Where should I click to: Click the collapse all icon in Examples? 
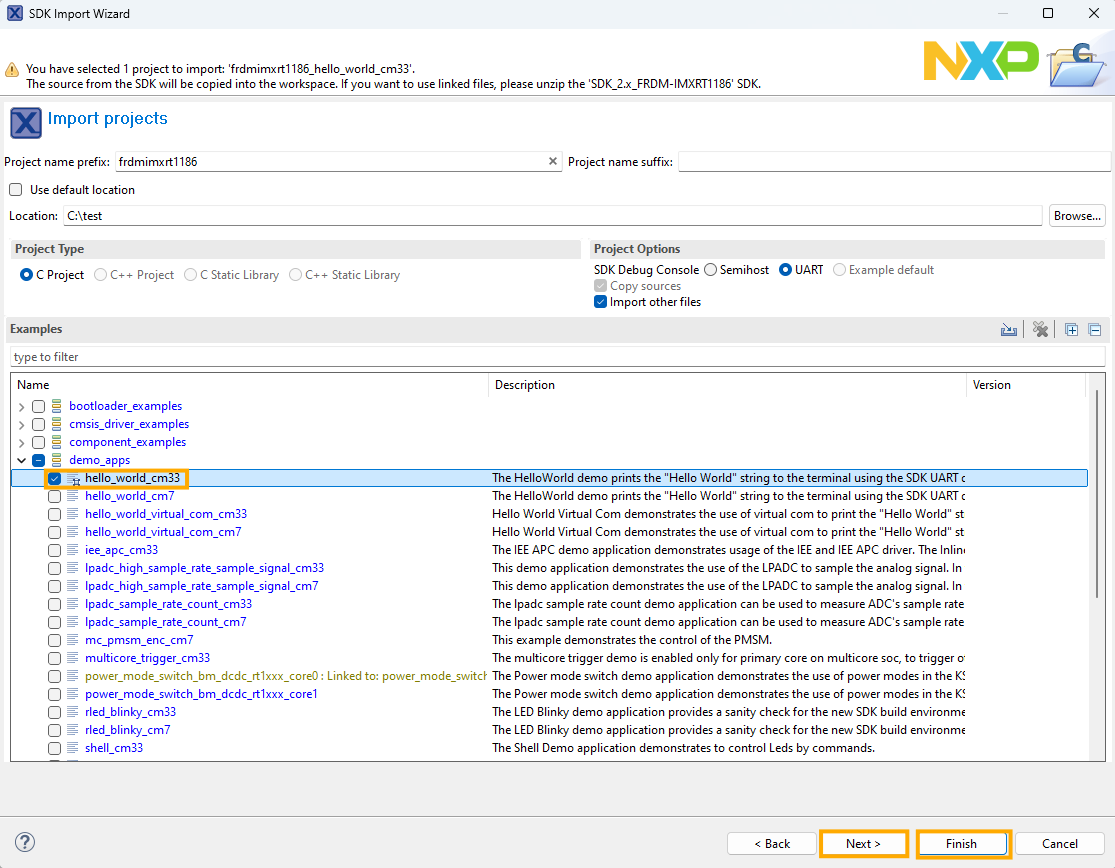[x=1095, y=330]
